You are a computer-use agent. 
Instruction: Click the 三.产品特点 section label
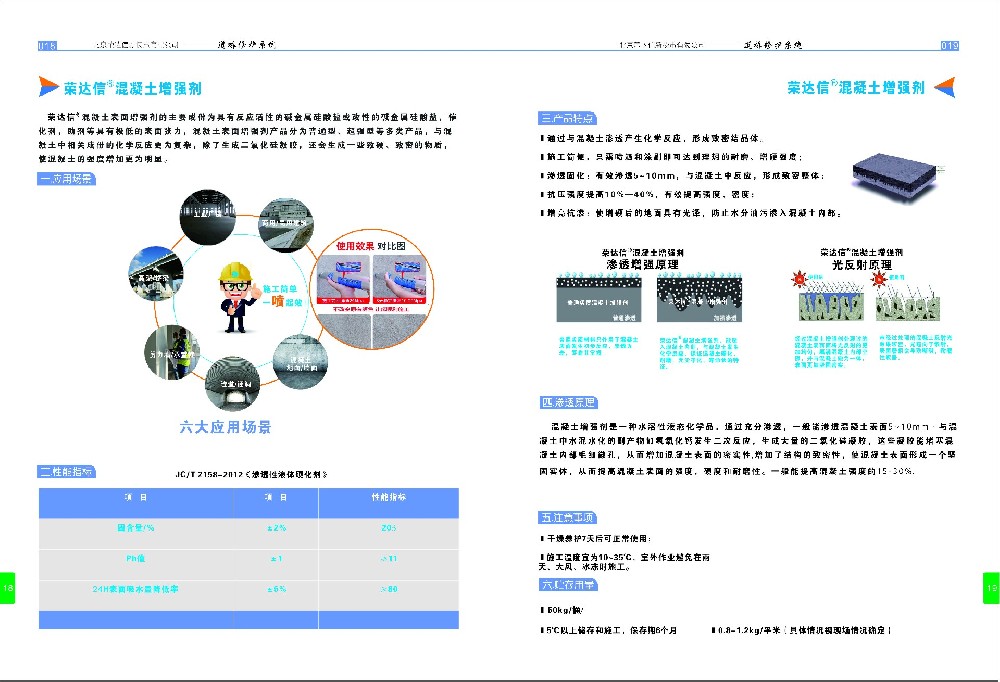tap(568, 118)
